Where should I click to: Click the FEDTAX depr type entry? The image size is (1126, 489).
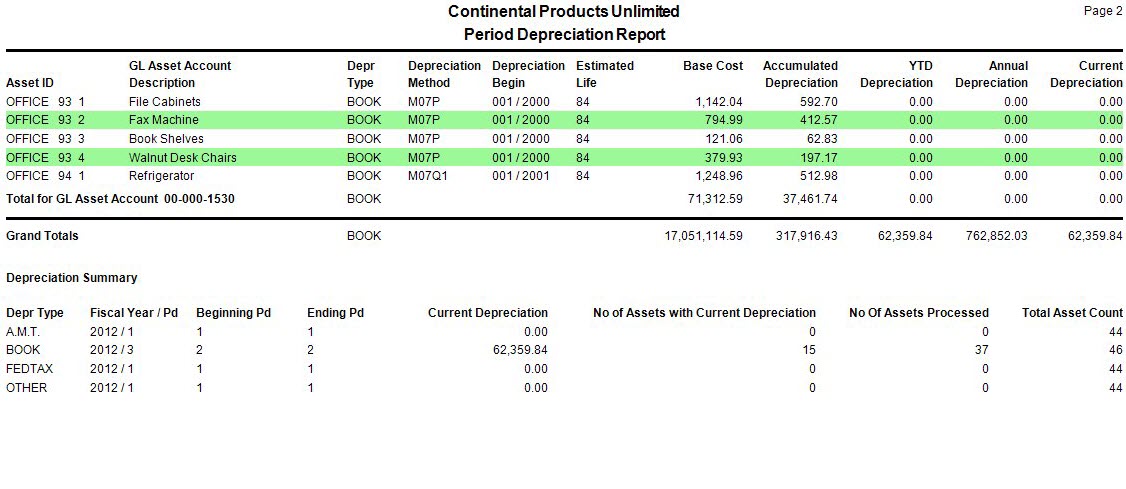click(29, 369)
